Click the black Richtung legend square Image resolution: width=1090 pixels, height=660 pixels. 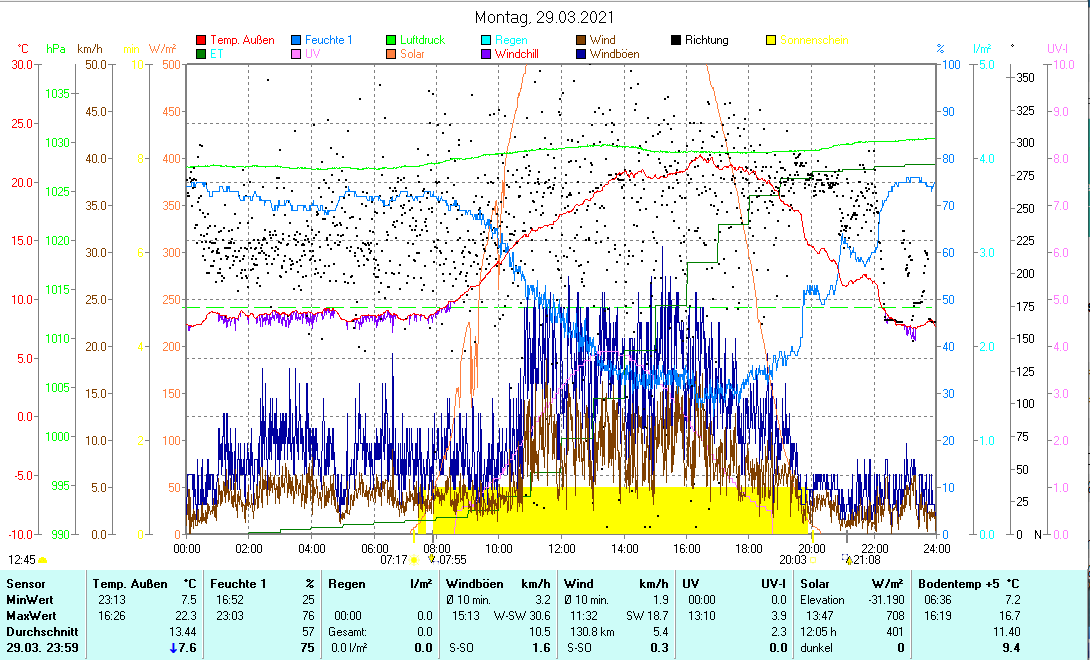677,41
